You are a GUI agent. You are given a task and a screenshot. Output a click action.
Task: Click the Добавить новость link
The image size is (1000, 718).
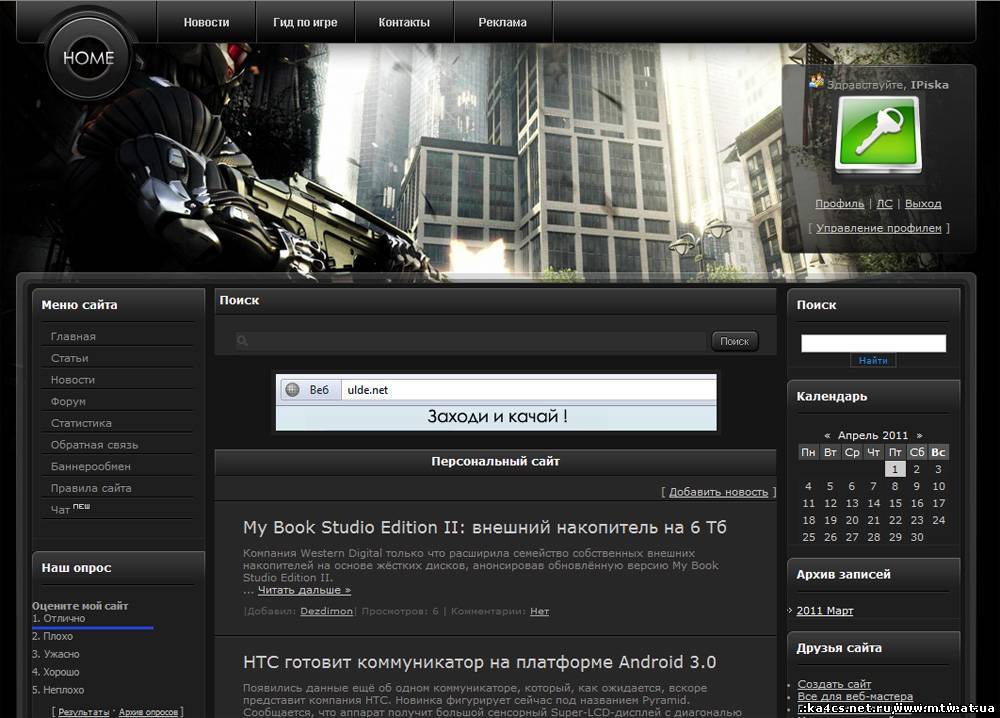(x=718, y=491)
